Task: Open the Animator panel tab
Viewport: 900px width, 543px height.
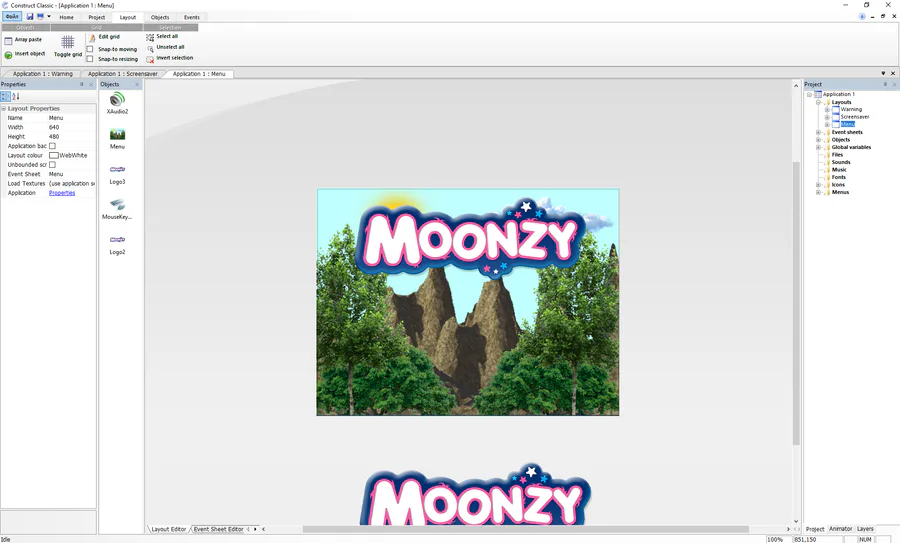Action: click(x=840, y=529)
